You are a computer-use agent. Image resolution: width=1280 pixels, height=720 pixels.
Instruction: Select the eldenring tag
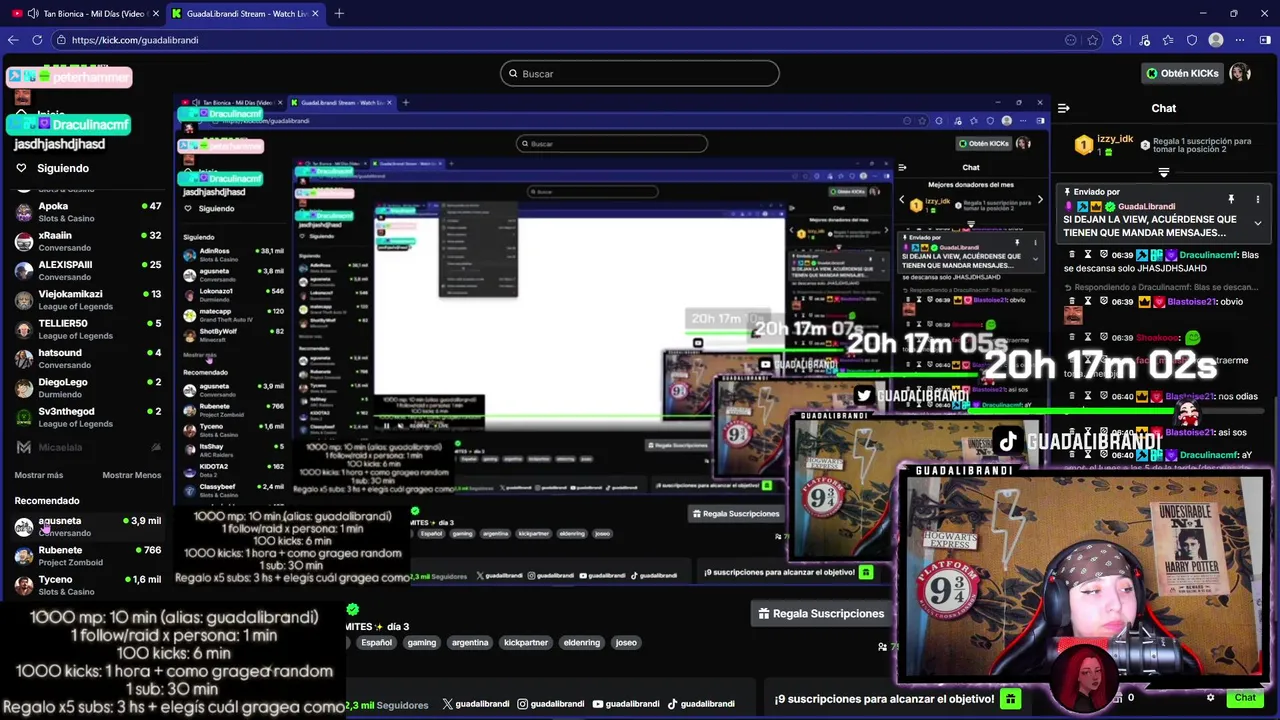[581, 643]
